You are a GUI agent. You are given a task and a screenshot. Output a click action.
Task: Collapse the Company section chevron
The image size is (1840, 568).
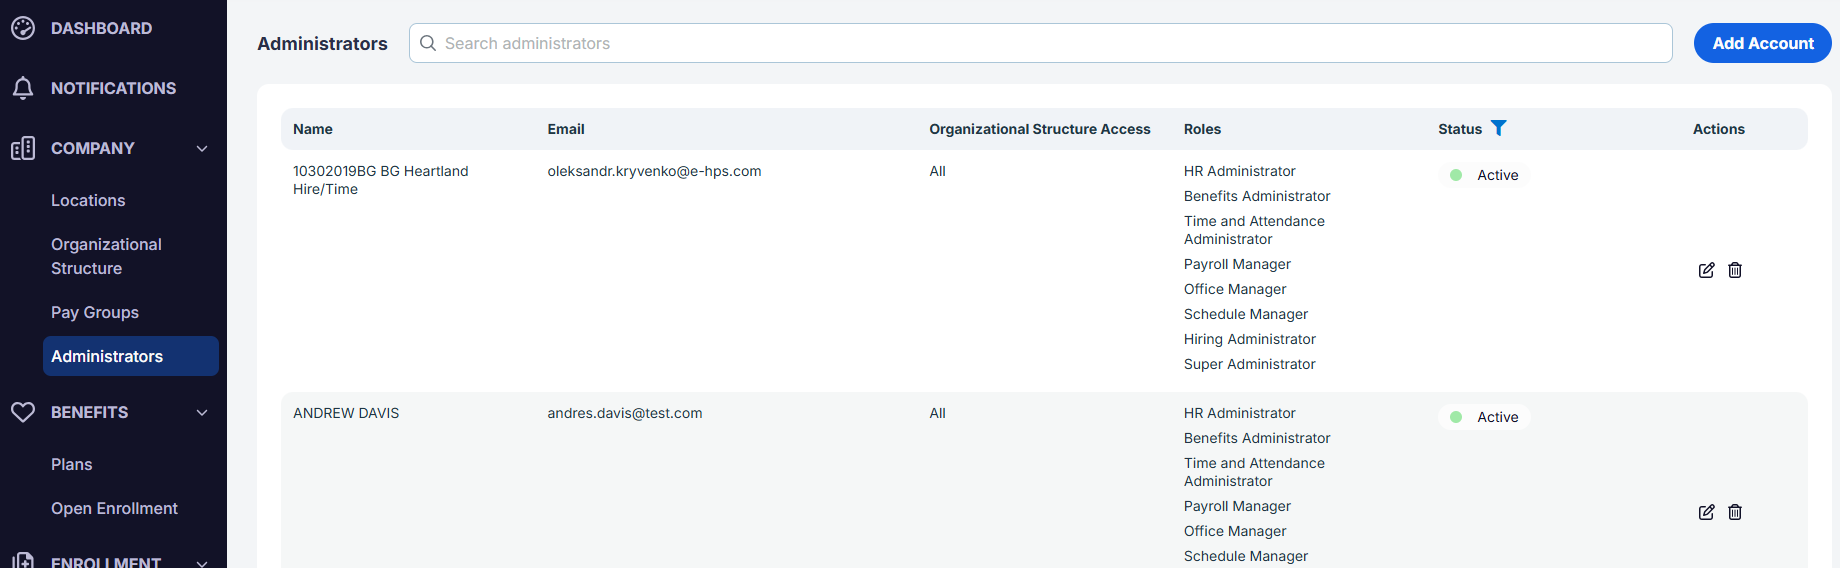coord(202,148)
